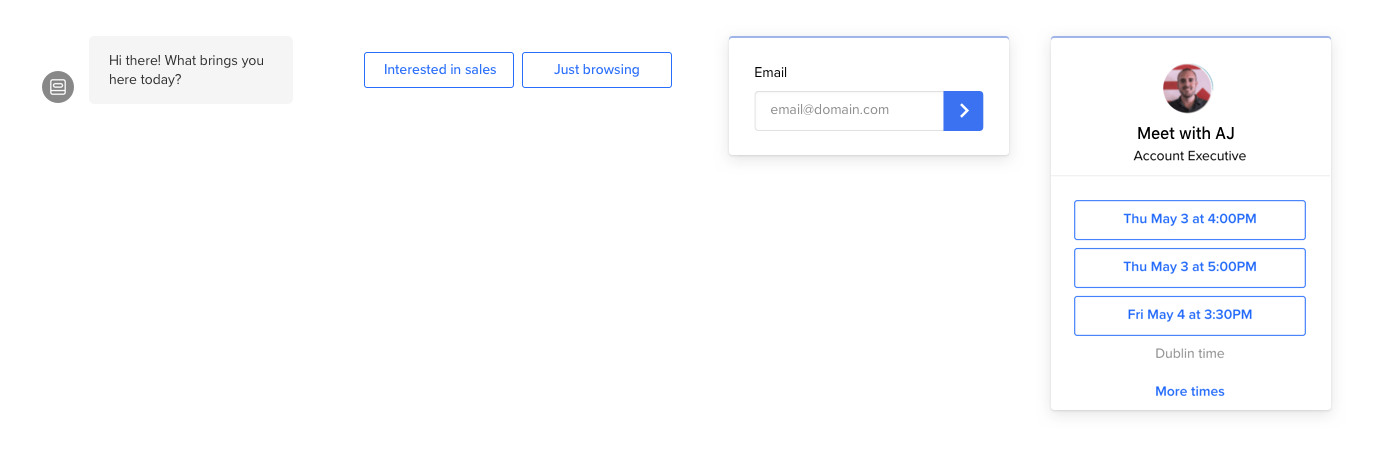Image resolution: width=1386 pixels, height=475 pixels.
Task: Click the blue top border of Email card
Action: pos(868,37)
